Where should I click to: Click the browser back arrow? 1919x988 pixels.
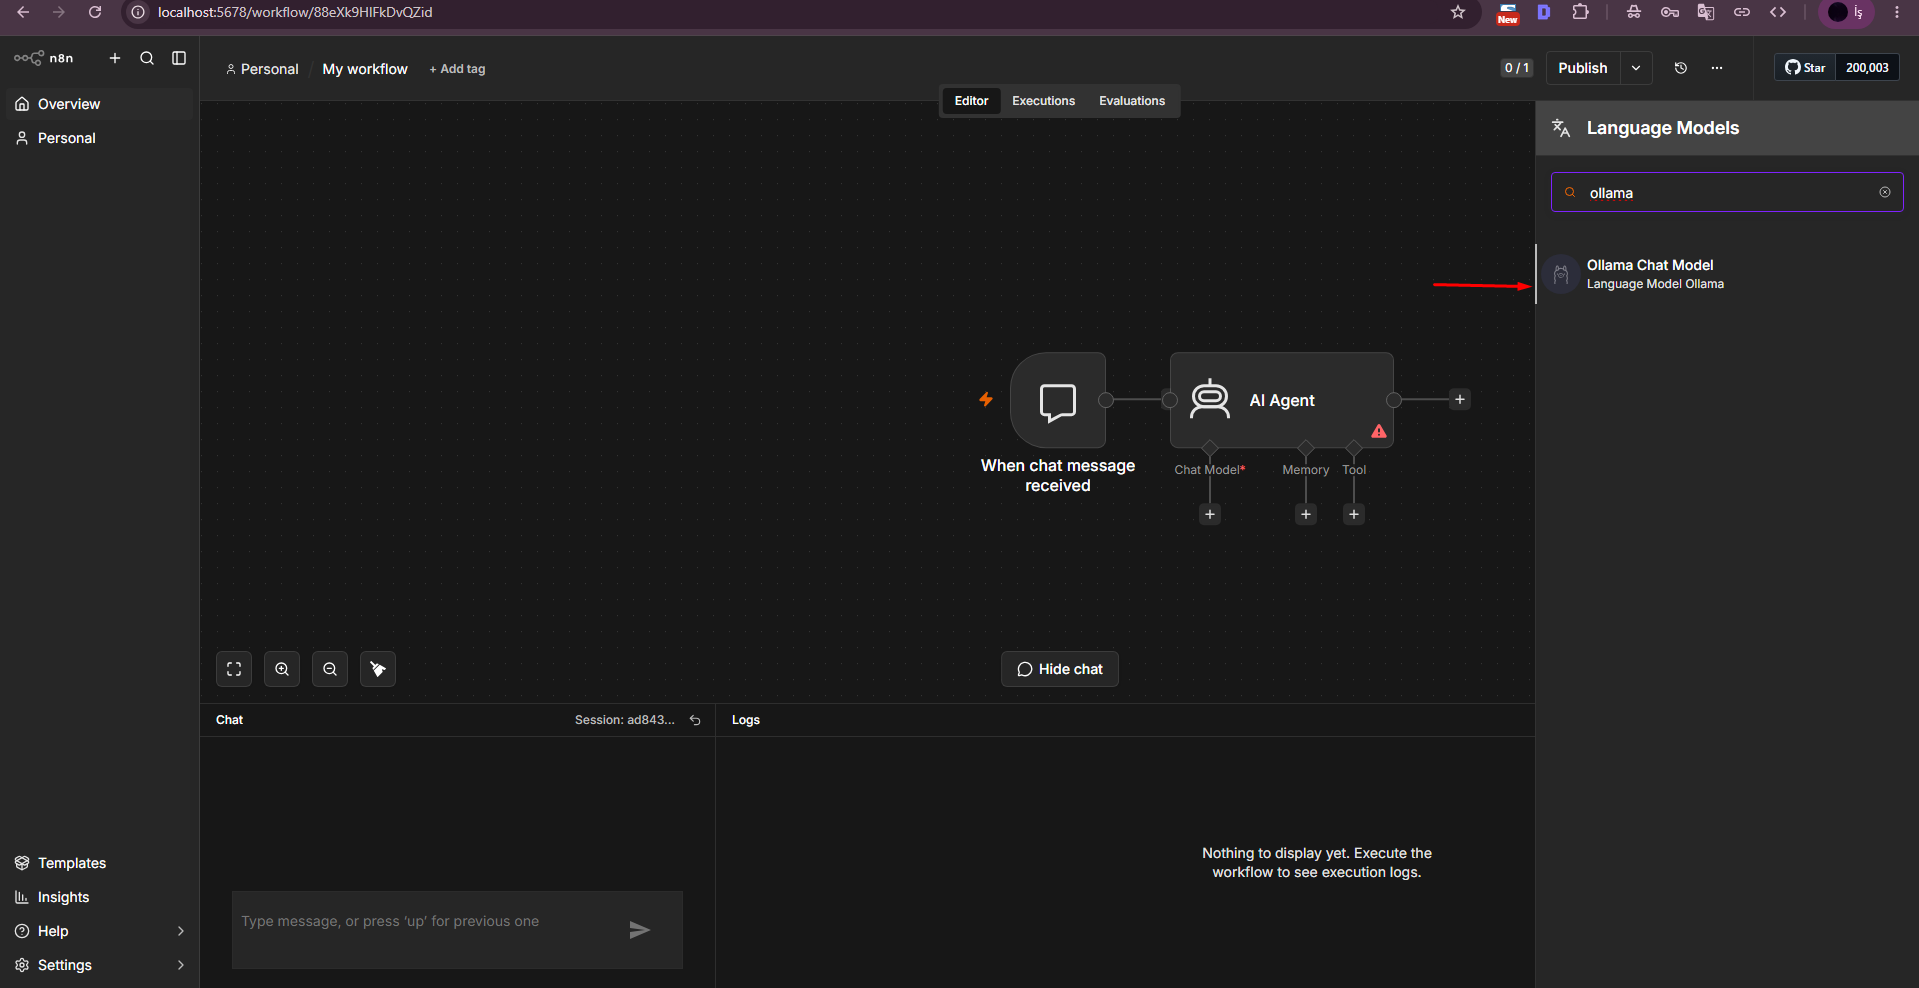(x=23, y=12)
